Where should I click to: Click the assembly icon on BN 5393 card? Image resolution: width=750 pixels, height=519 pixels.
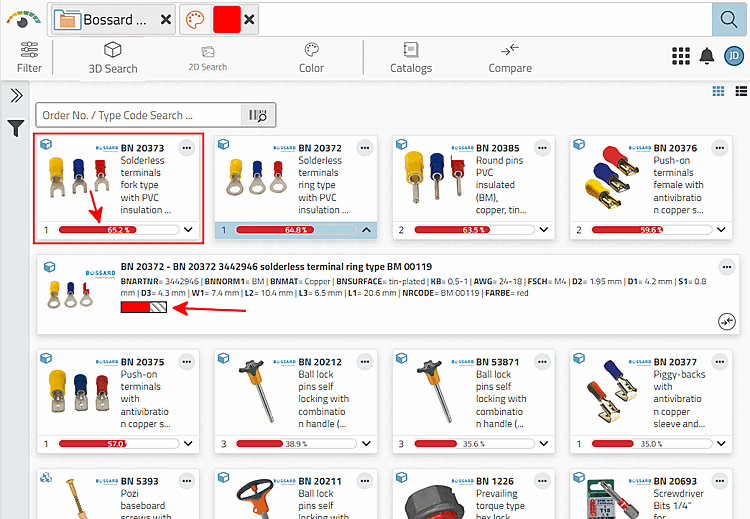click(x=46, y=477)
